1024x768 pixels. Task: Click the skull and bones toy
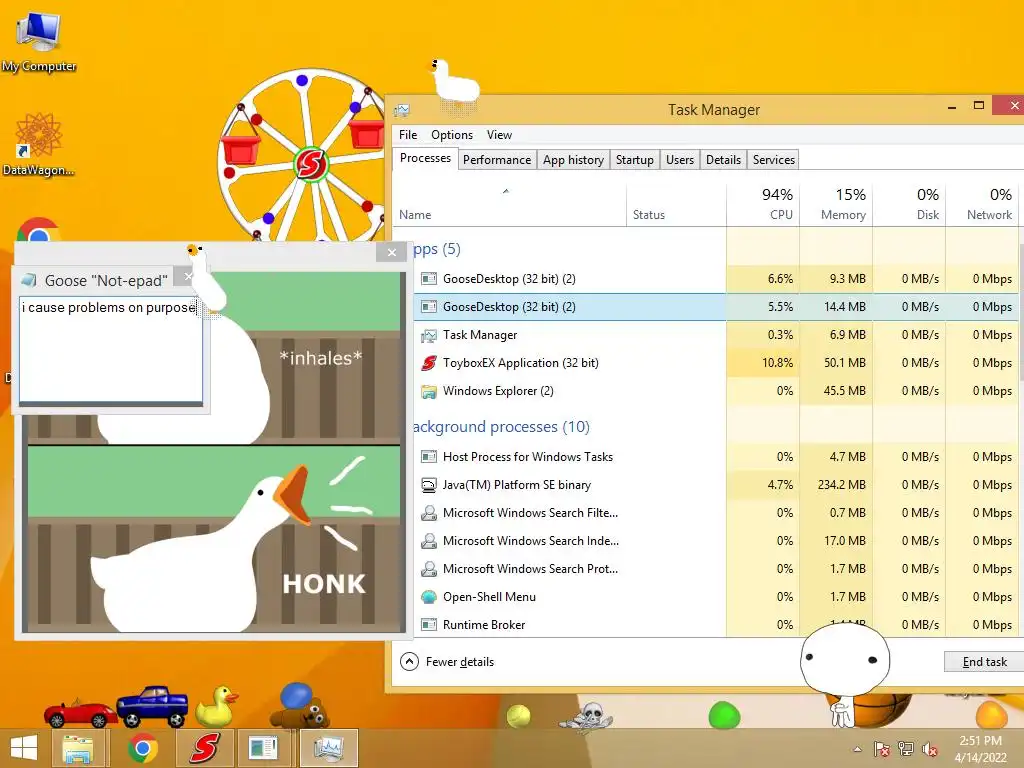pyautogui.click(x=587, y=716)
